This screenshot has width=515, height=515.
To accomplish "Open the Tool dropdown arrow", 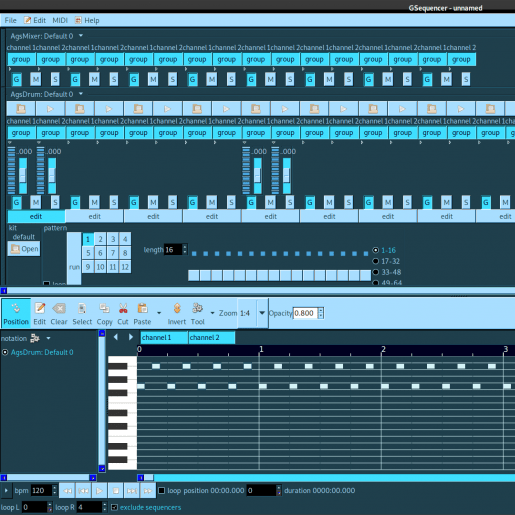I will click(x=212, y=313).
